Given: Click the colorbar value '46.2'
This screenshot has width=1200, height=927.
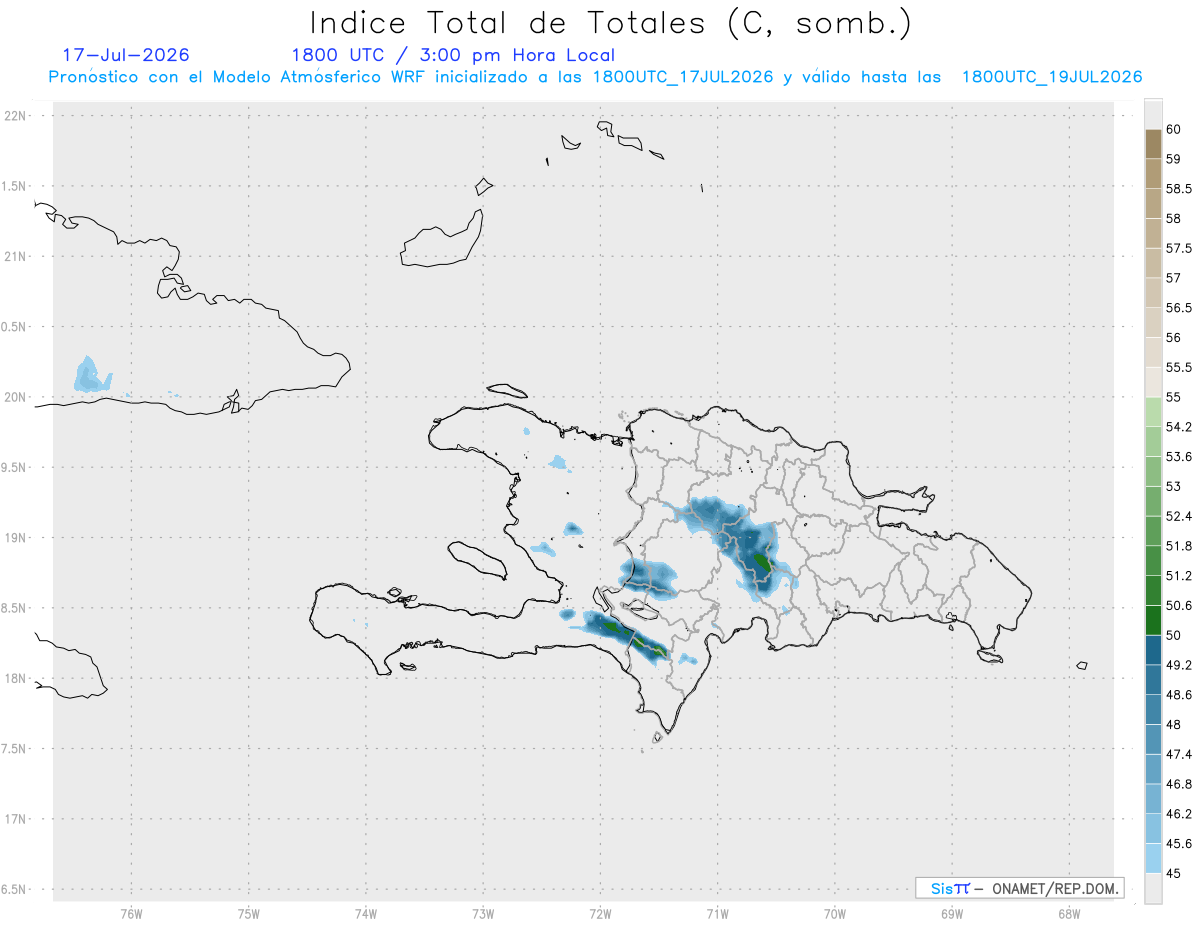Looking at the screenshot, I should coord(1178,814).
